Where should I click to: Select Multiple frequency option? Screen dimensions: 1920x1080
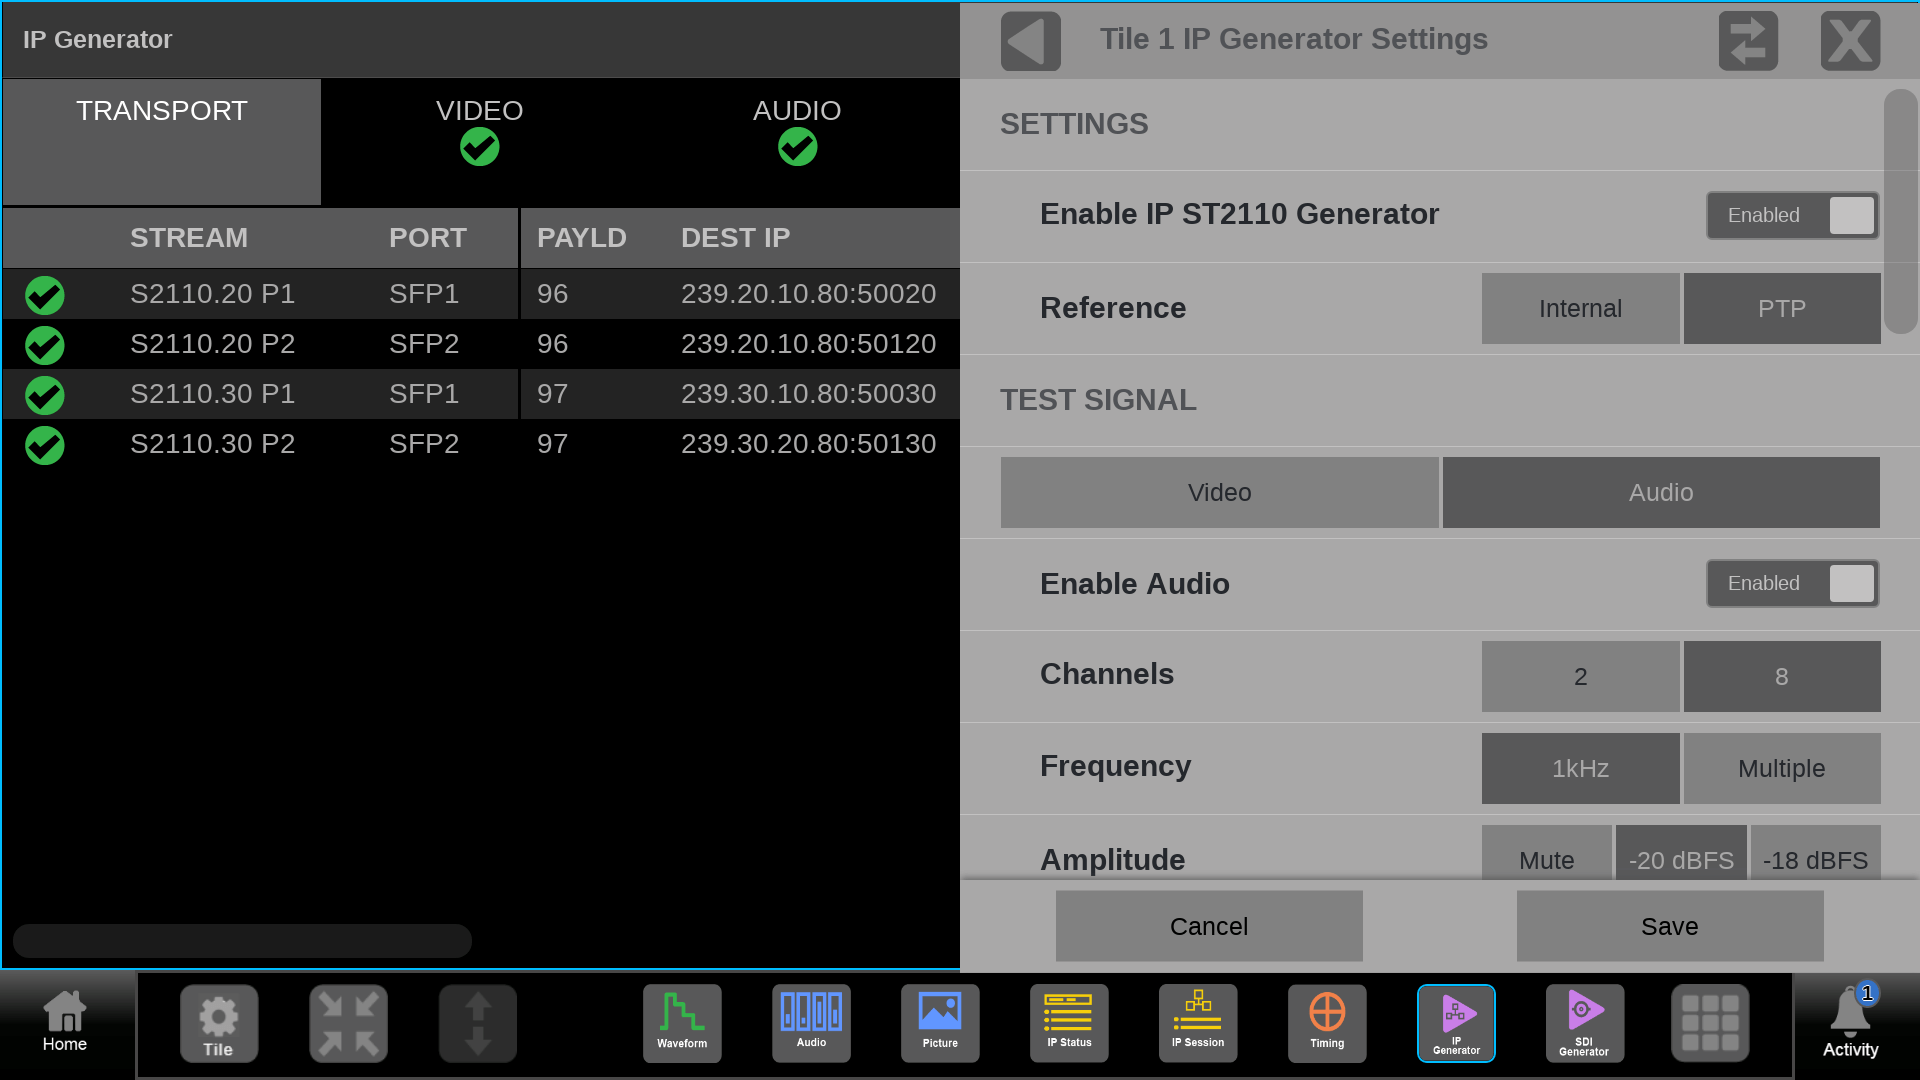[x=1781, y=768]
